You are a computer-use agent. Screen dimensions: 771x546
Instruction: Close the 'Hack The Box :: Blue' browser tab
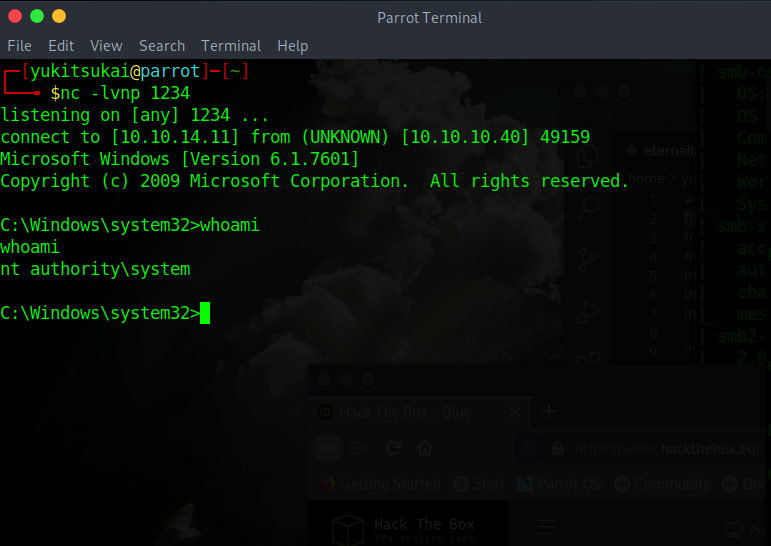click(x=515, y=412)
